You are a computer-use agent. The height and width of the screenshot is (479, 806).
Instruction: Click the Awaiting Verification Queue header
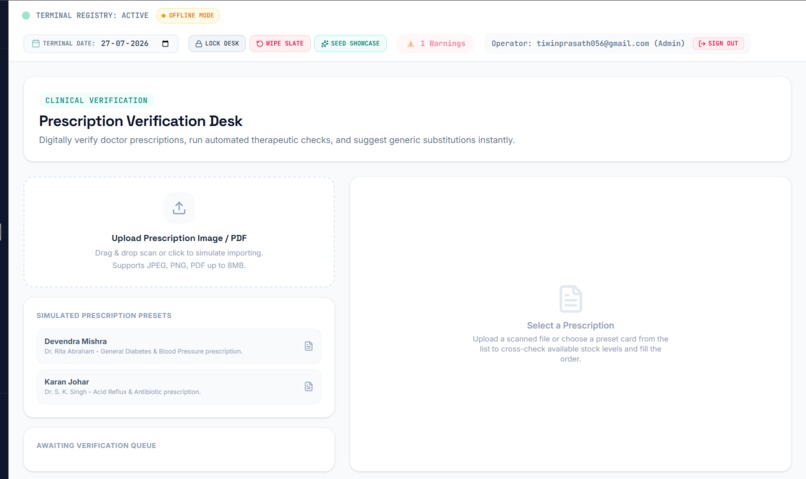(96, 446)
